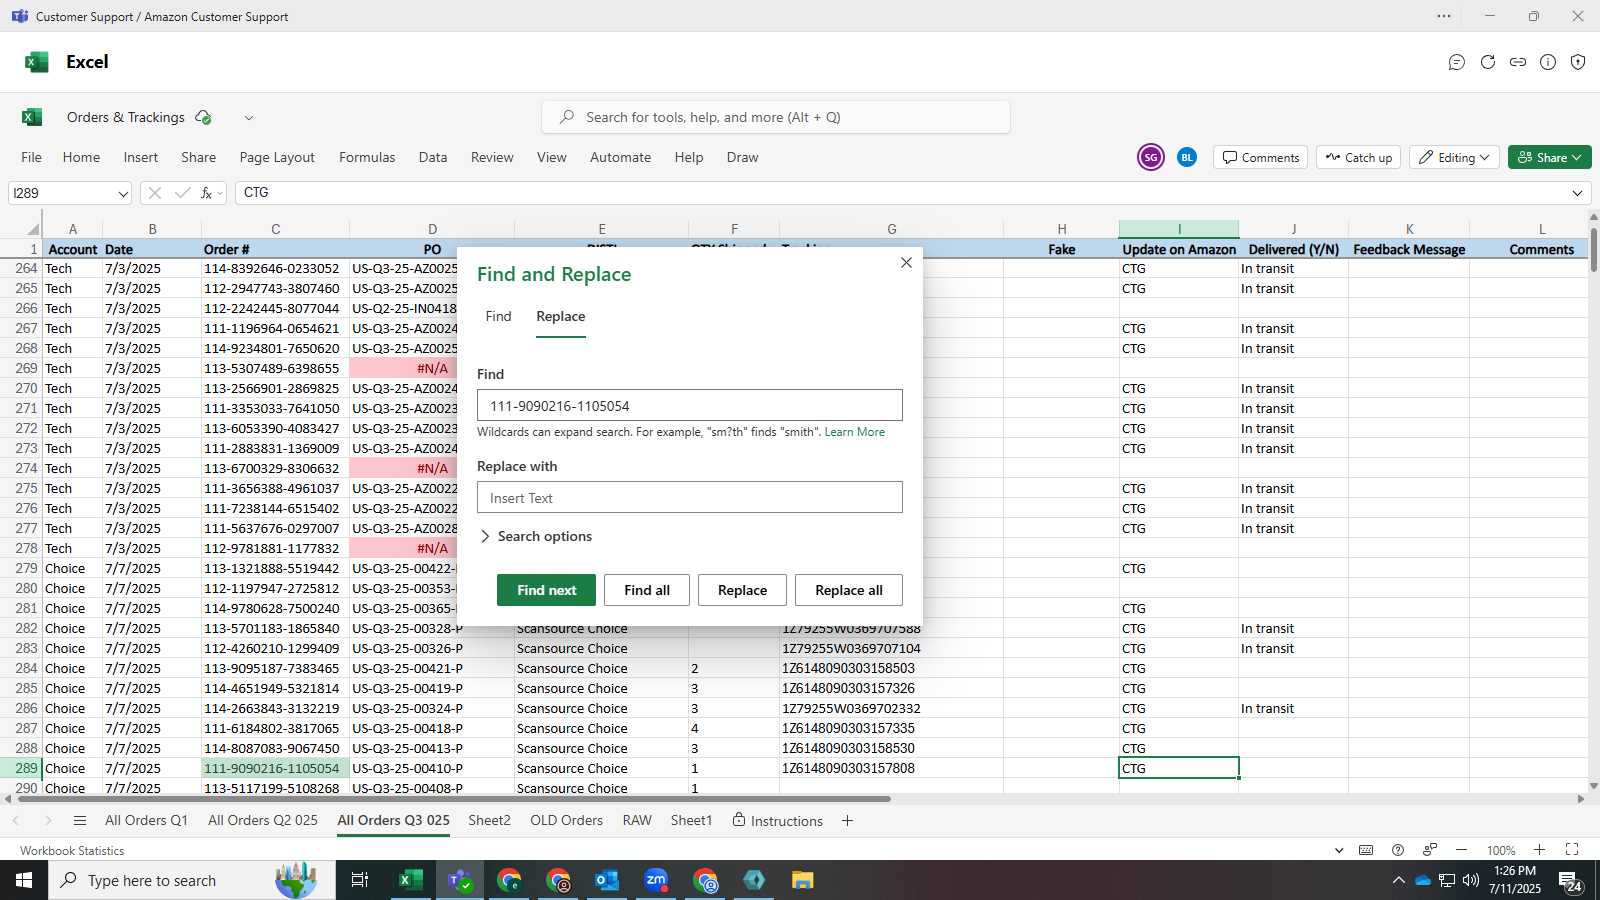
Task: Click the zoom out minus icon
Action: (1462, 850)
